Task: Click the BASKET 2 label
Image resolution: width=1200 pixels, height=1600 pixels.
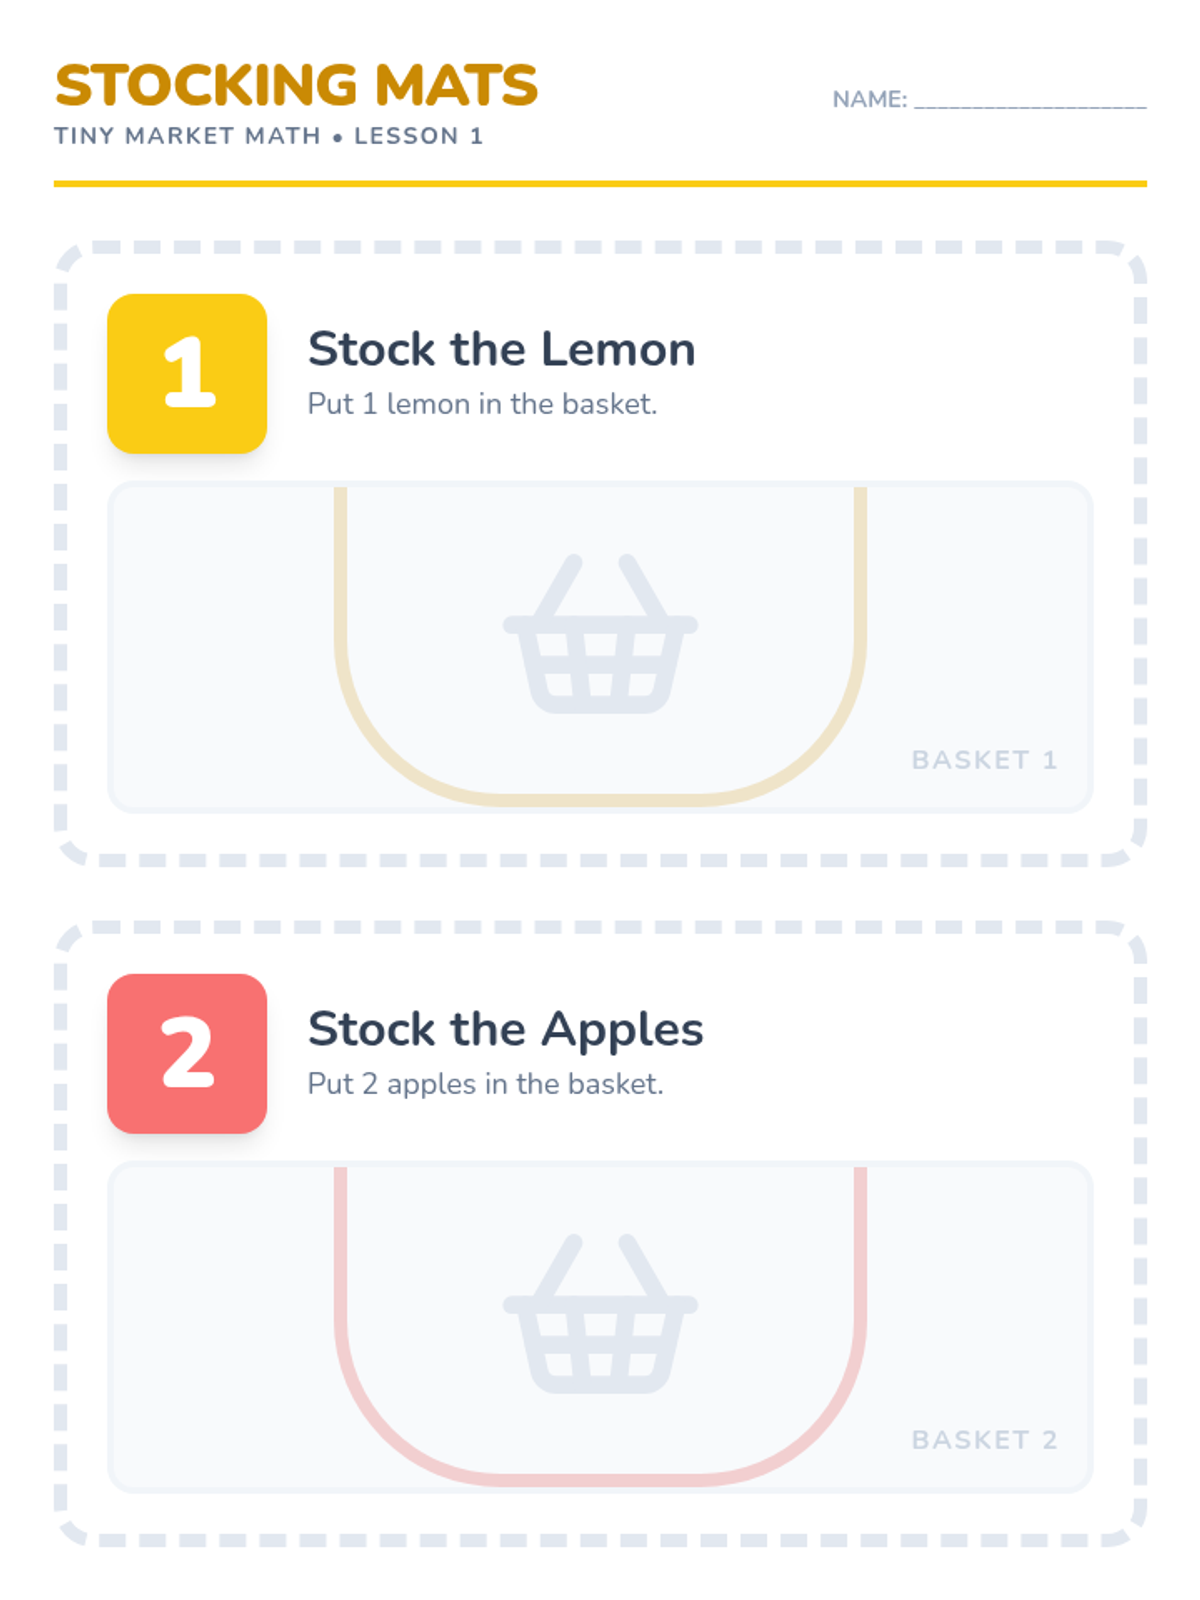Action: click(x=984, y=1440)
